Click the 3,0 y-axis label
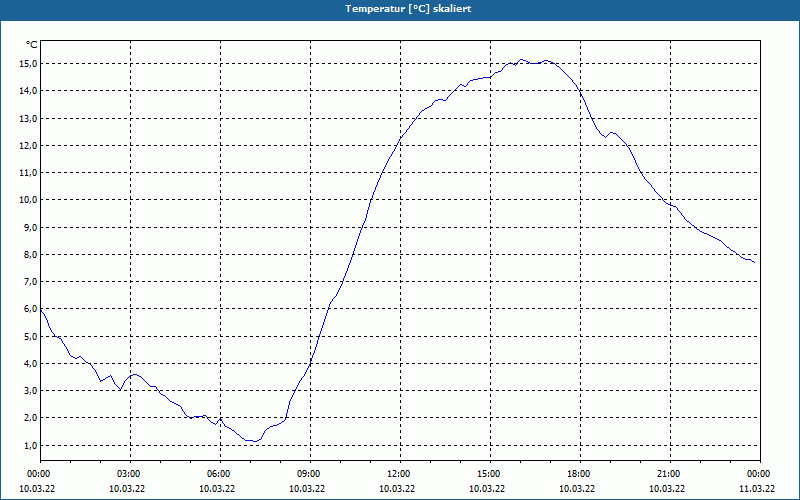The image size is (800, 500). (30, 391)
